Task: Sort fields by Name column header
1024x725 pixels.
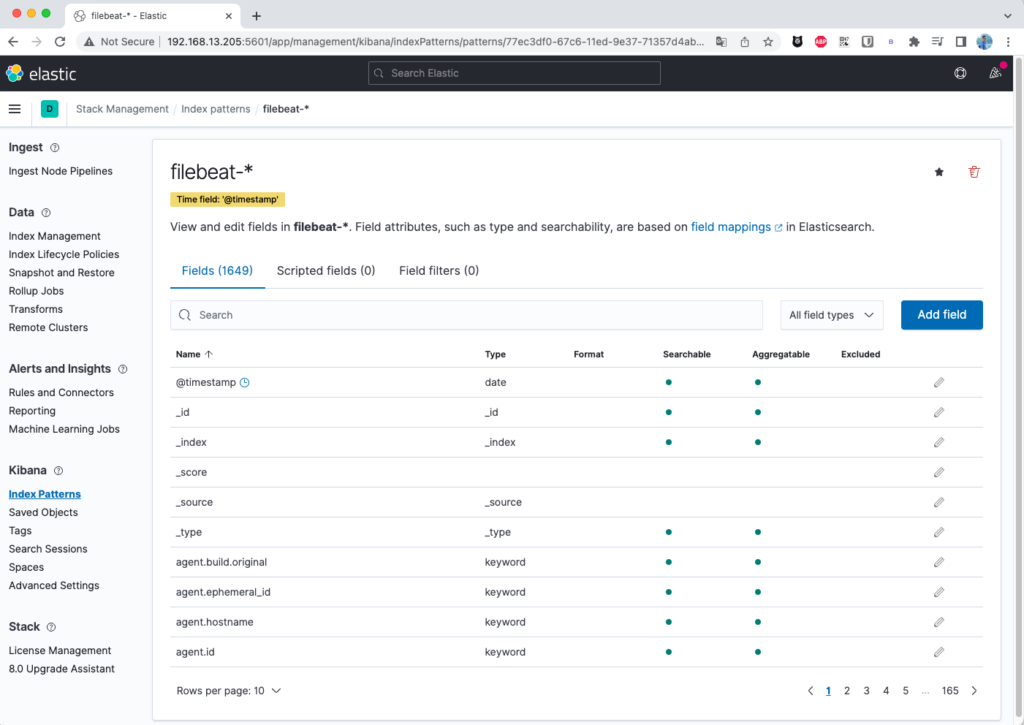Action: click(194, 354)
